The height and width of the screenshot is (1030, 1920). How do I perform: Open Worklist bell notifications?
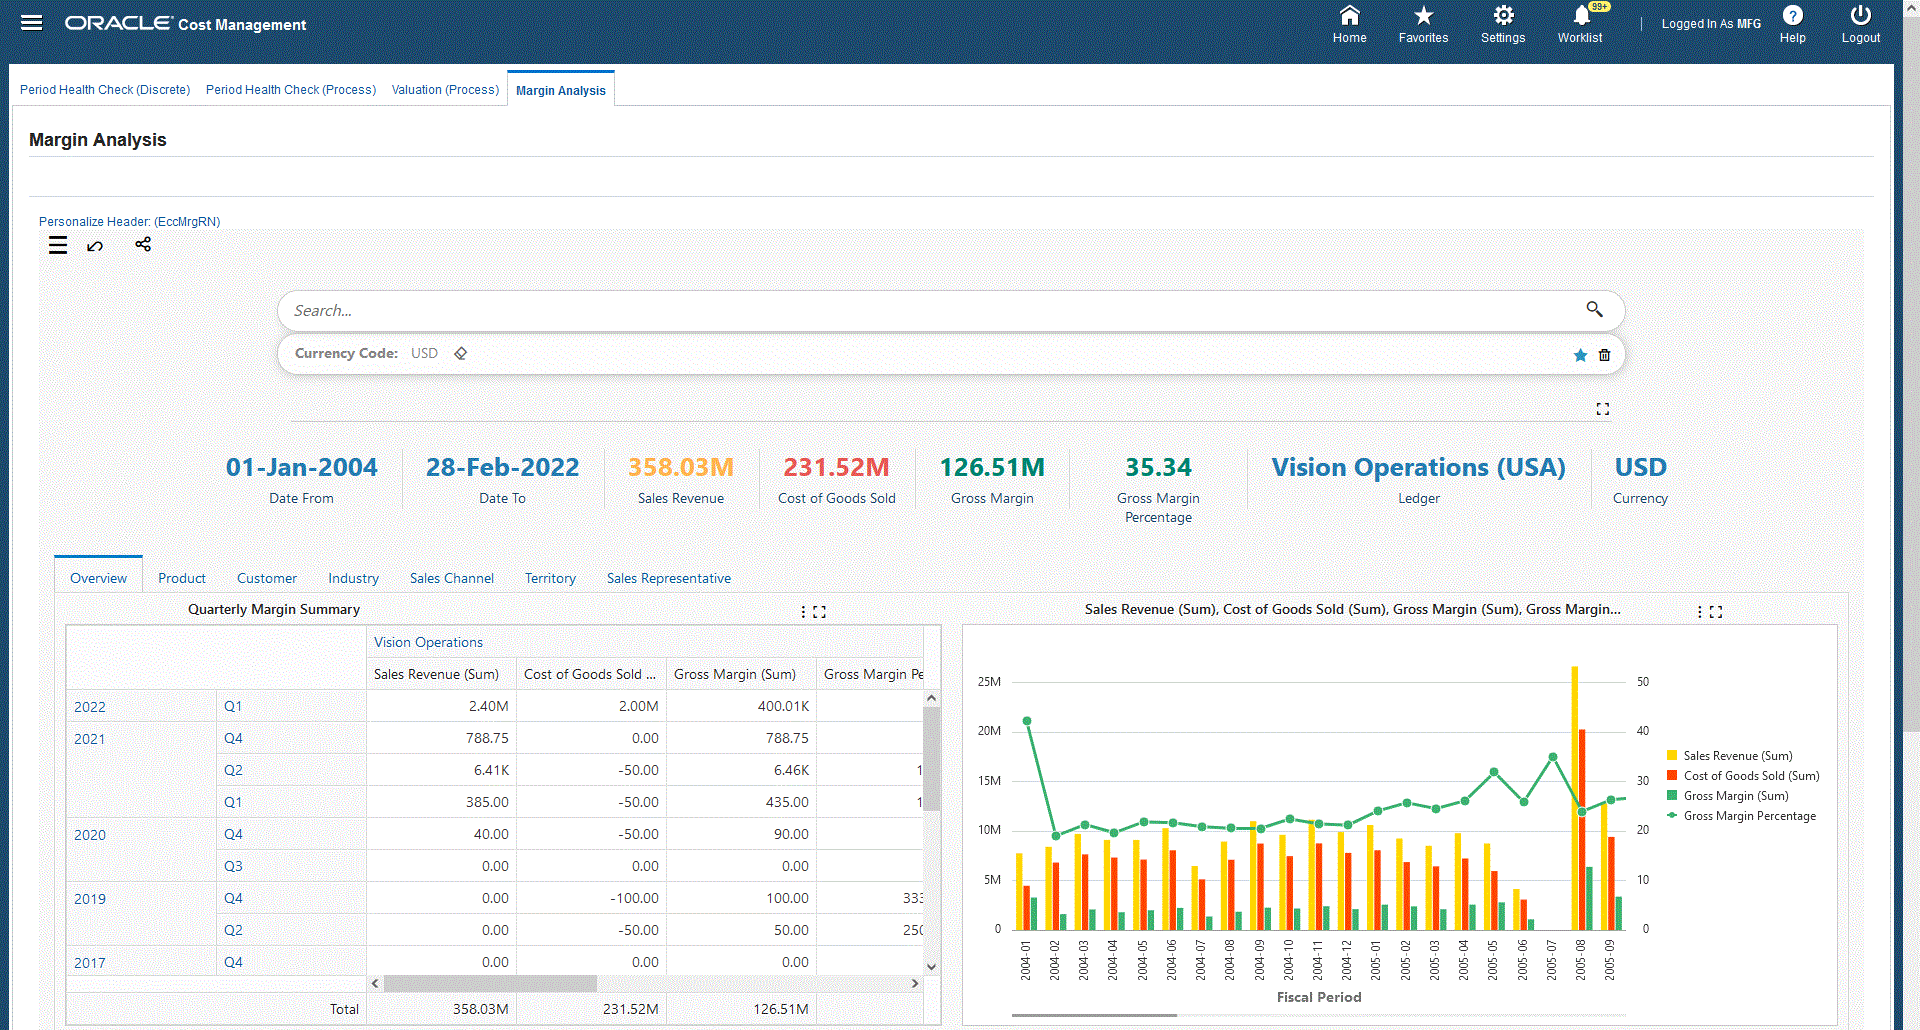(1580, 16)
